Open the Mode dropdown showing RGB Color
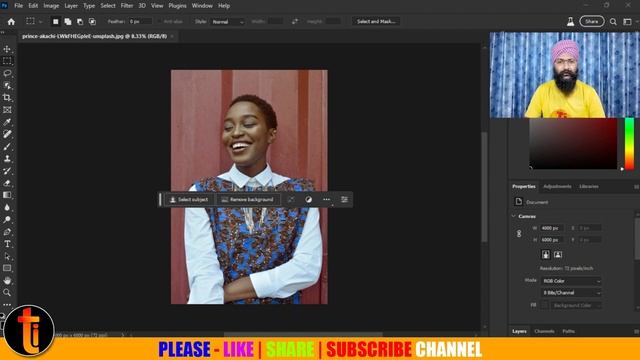This screenshot has width=640, height=360. tap(571, 281)
